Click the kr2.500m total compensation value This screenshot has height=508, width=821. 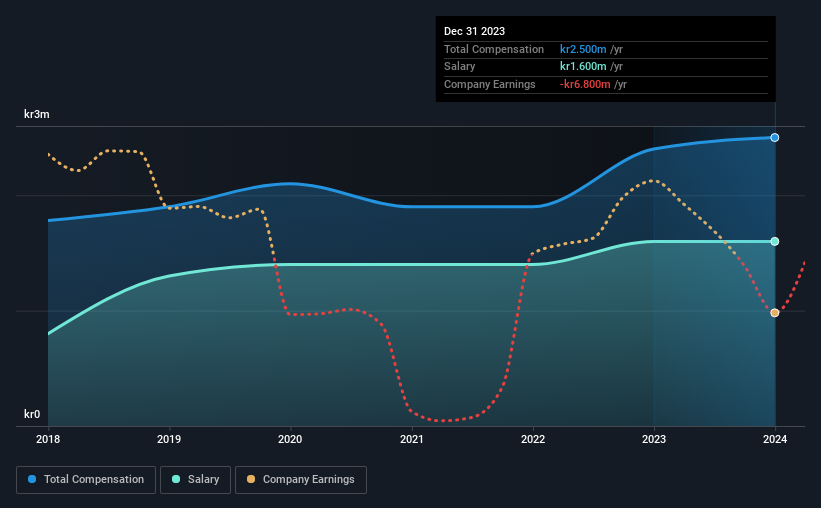(583, 49)
